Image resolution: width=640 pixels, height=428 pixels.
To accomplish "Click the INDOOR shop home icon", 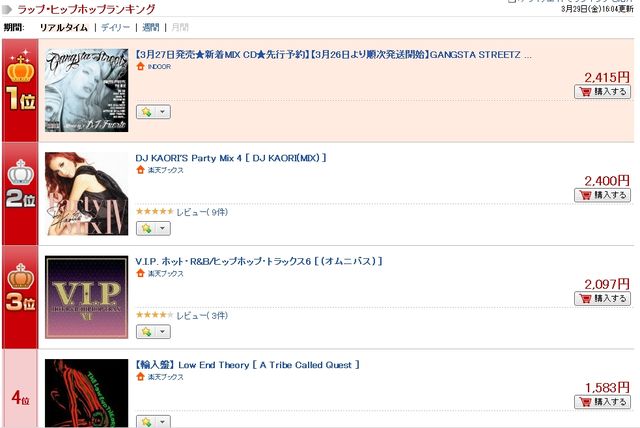I will tap(140, 66).
